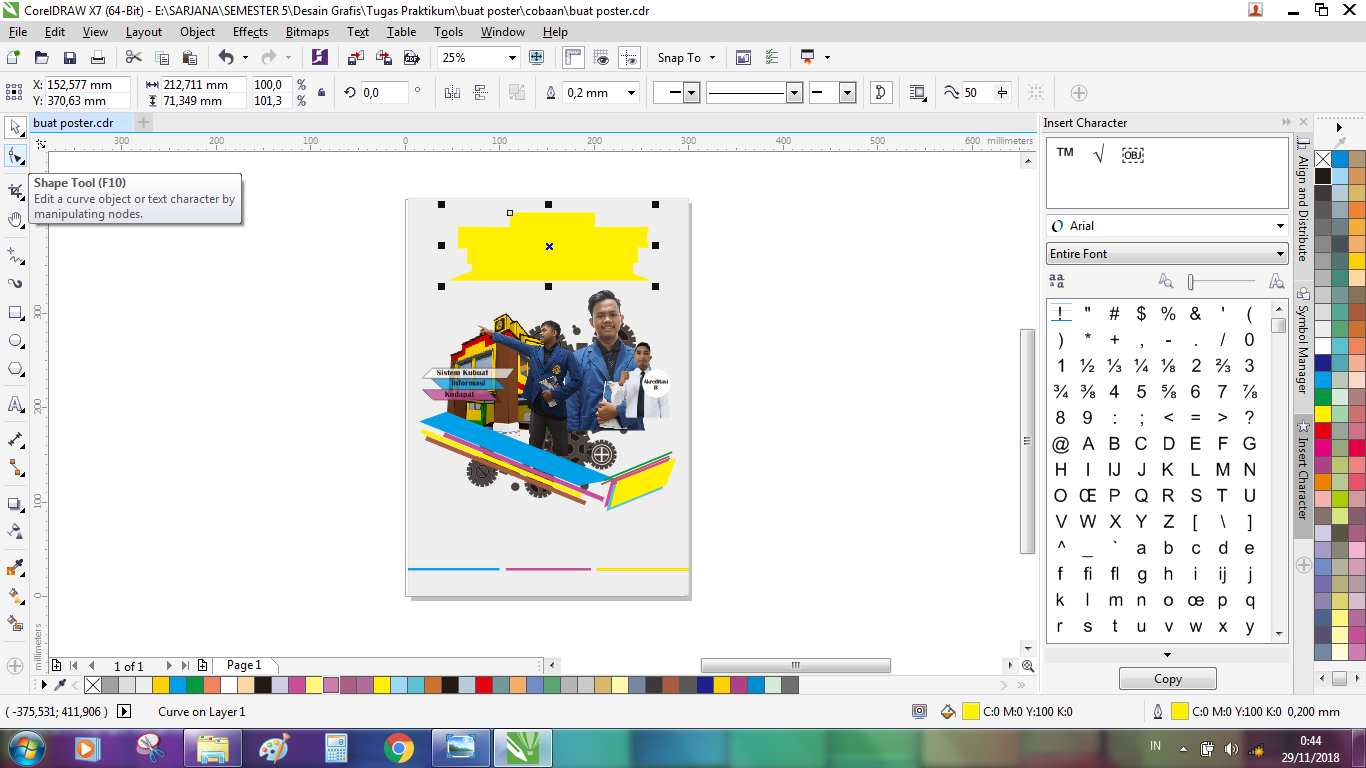Viewport: 1366px width, 768px height.
Task: Create a new document
Action: point(14,58)
